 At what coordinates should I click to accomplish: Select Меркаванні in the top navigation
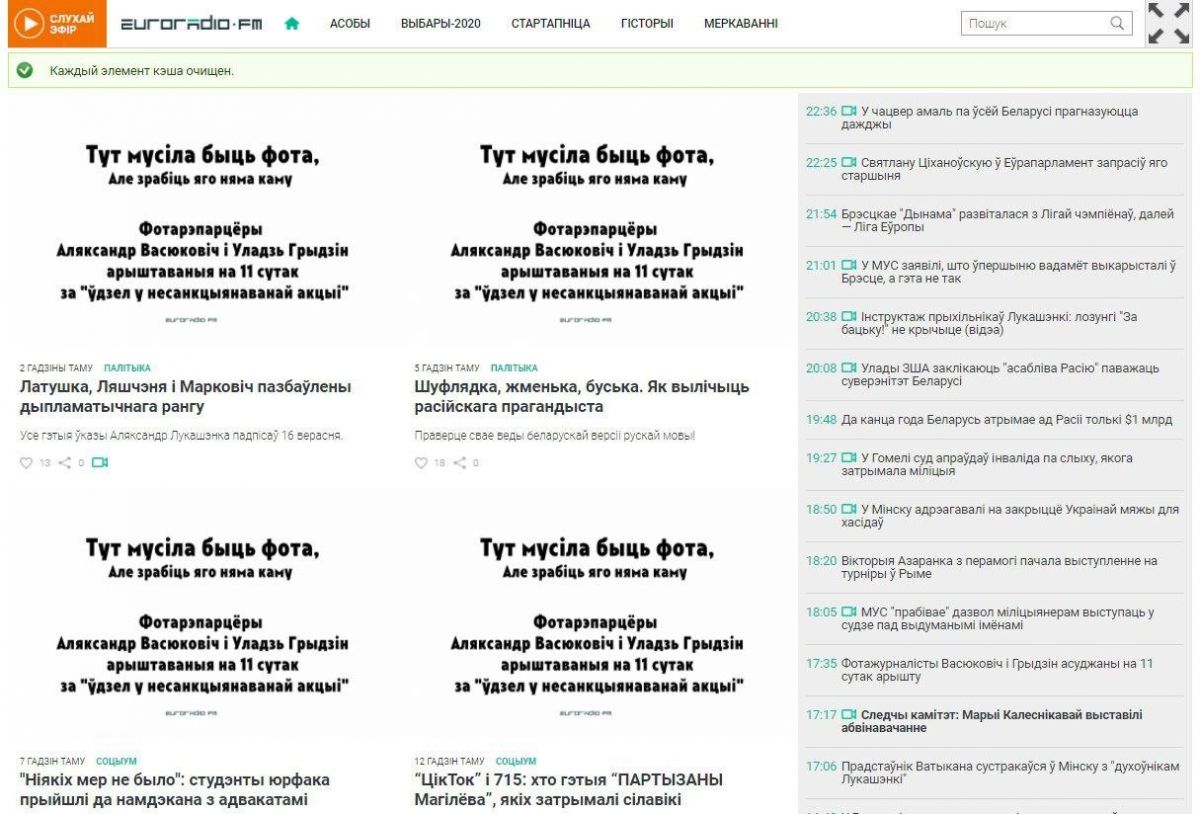pyautogui.click(x=740, y=24)
